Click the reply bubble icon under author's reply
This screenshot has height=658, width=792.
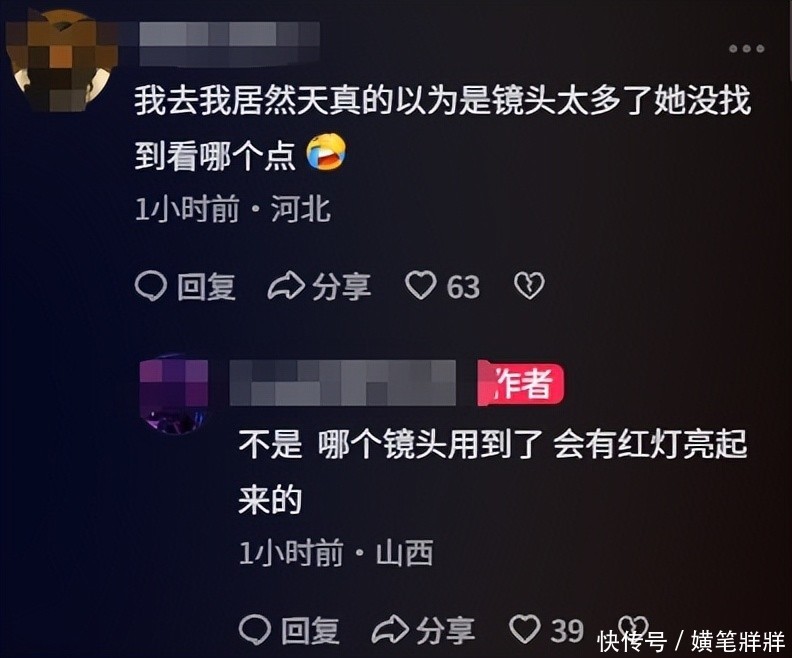pos(255,629)
